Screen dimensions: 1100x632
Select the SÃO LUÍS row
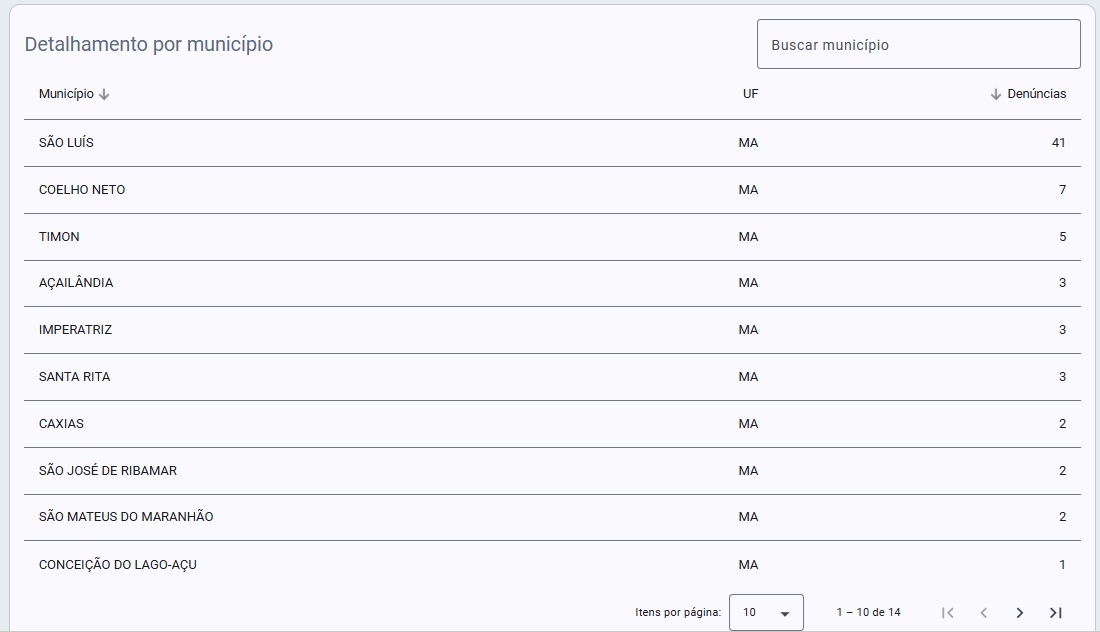click(x=552, y=142)
